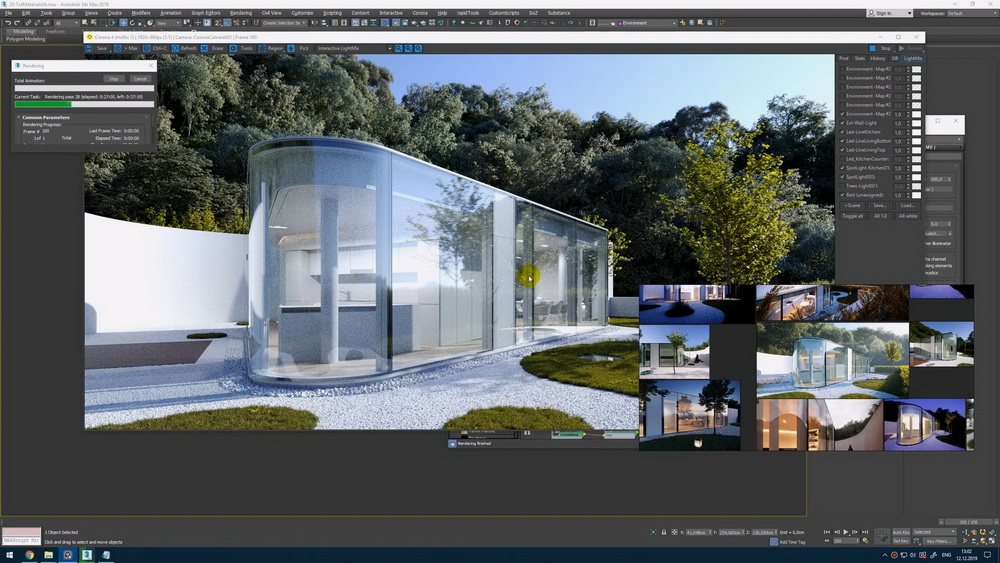Enable the Trees-Light001 checkbox
This screenshot has width=1000, height=563.
pos(842,186)
